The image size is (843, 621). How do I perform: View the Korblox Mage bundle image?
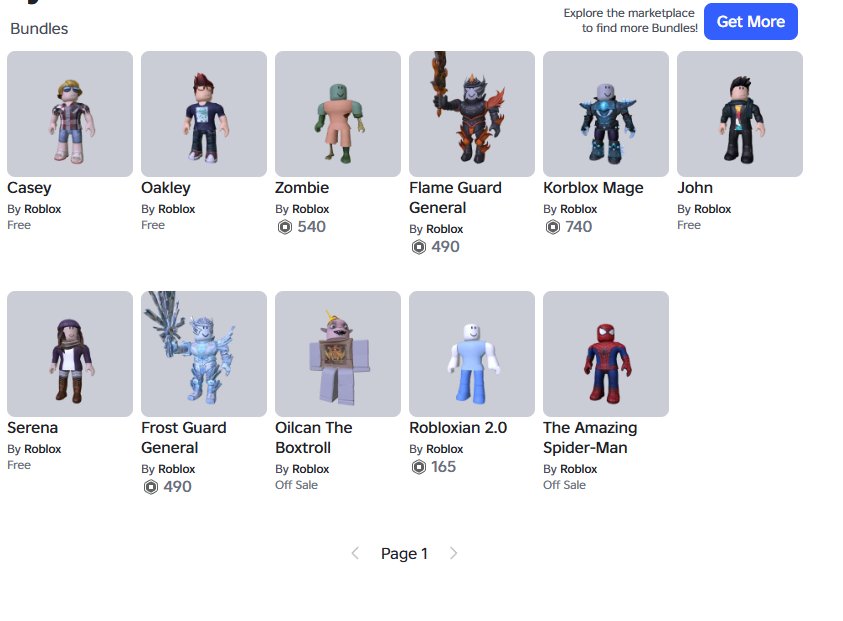point(606,114)
